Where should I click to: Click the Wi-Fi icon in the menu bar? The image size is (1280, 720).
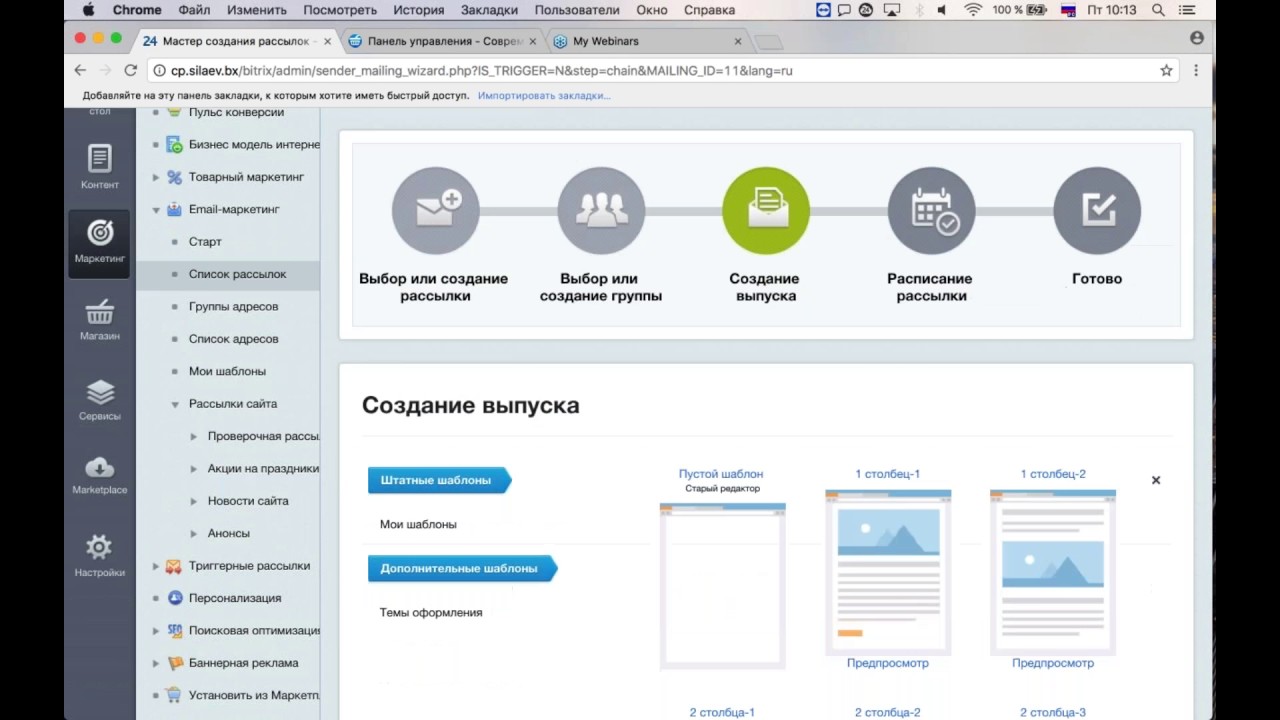coord(973,10)
